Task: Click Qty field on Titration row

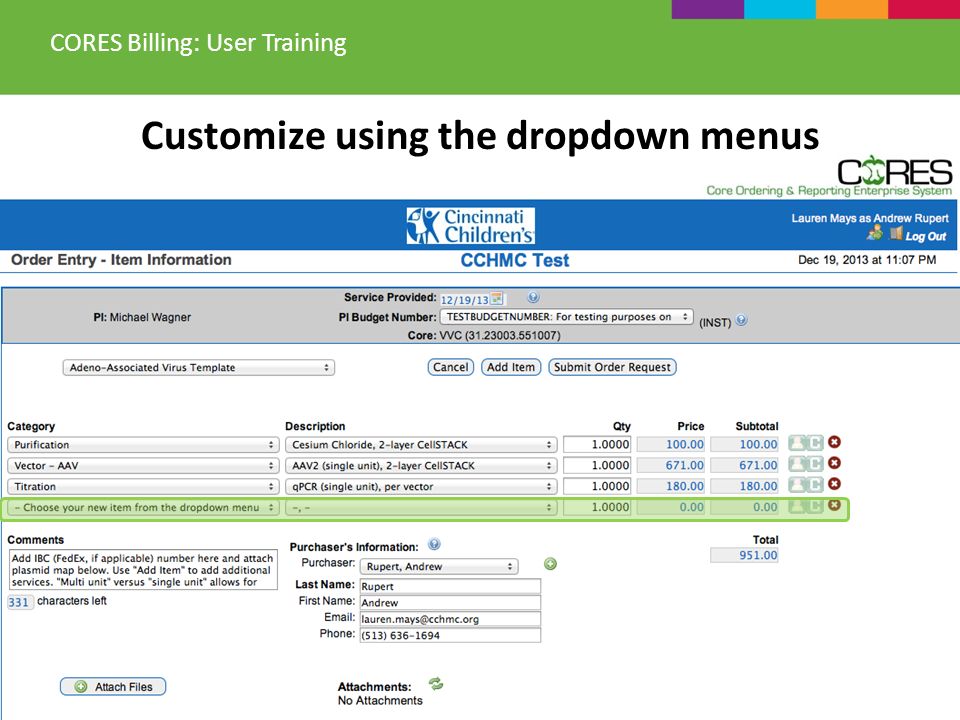Action: click(597, 486)
